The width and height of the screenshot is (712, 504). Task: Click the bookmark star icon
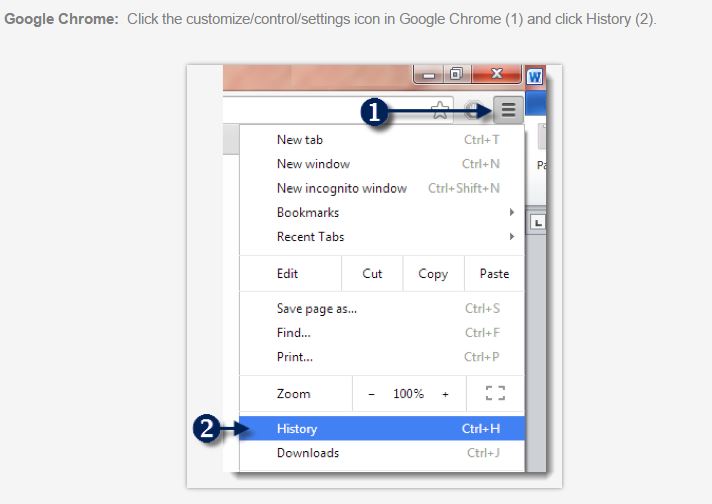440,110
